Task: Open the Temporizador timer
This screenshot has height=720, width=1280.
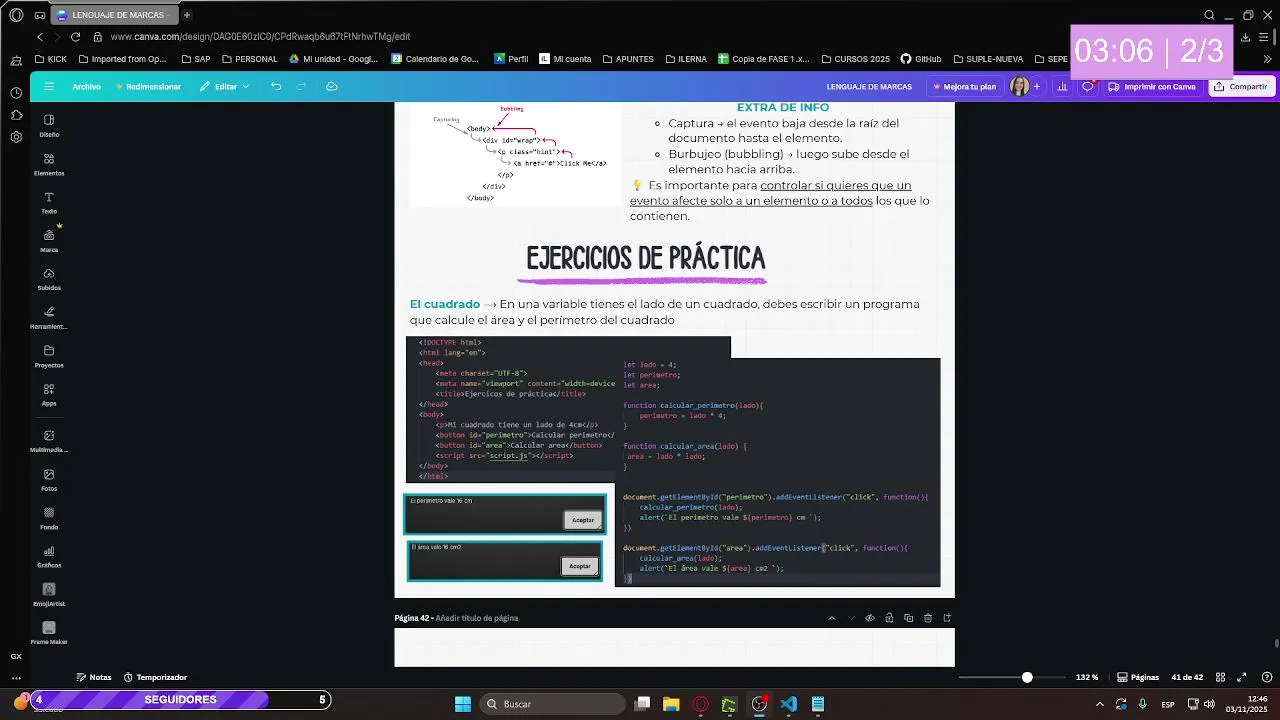Action: click(x=155, y=677)
